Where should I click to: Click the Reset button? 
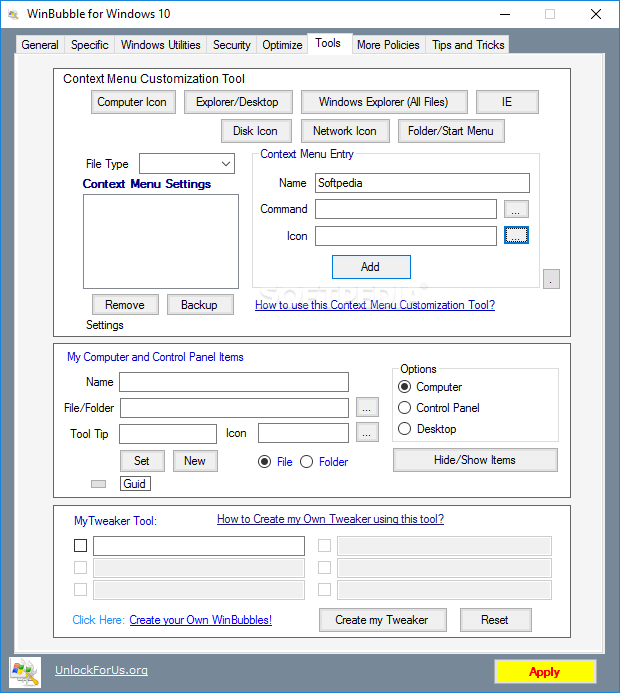tap(496, 620)
